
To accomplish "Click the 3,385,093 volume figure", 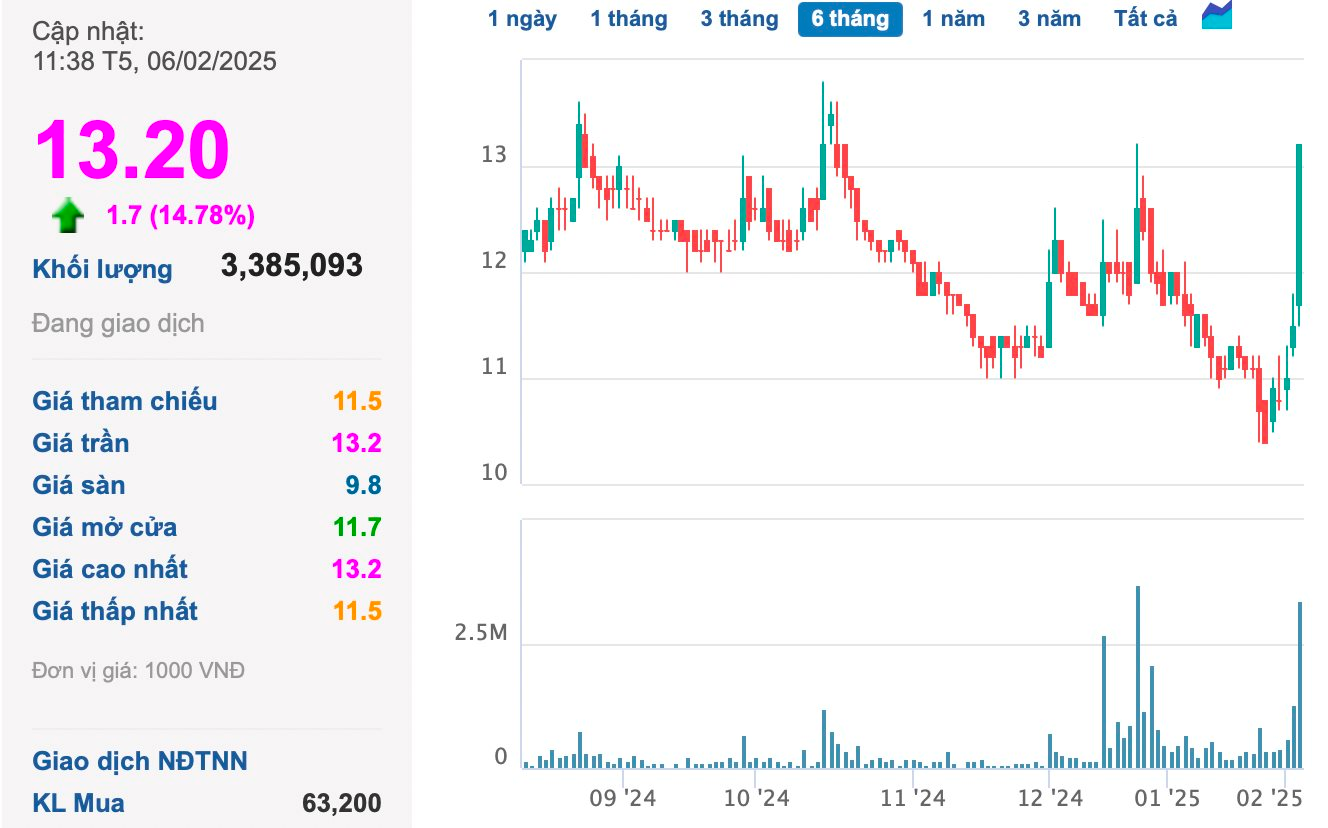I will [292, 266].
